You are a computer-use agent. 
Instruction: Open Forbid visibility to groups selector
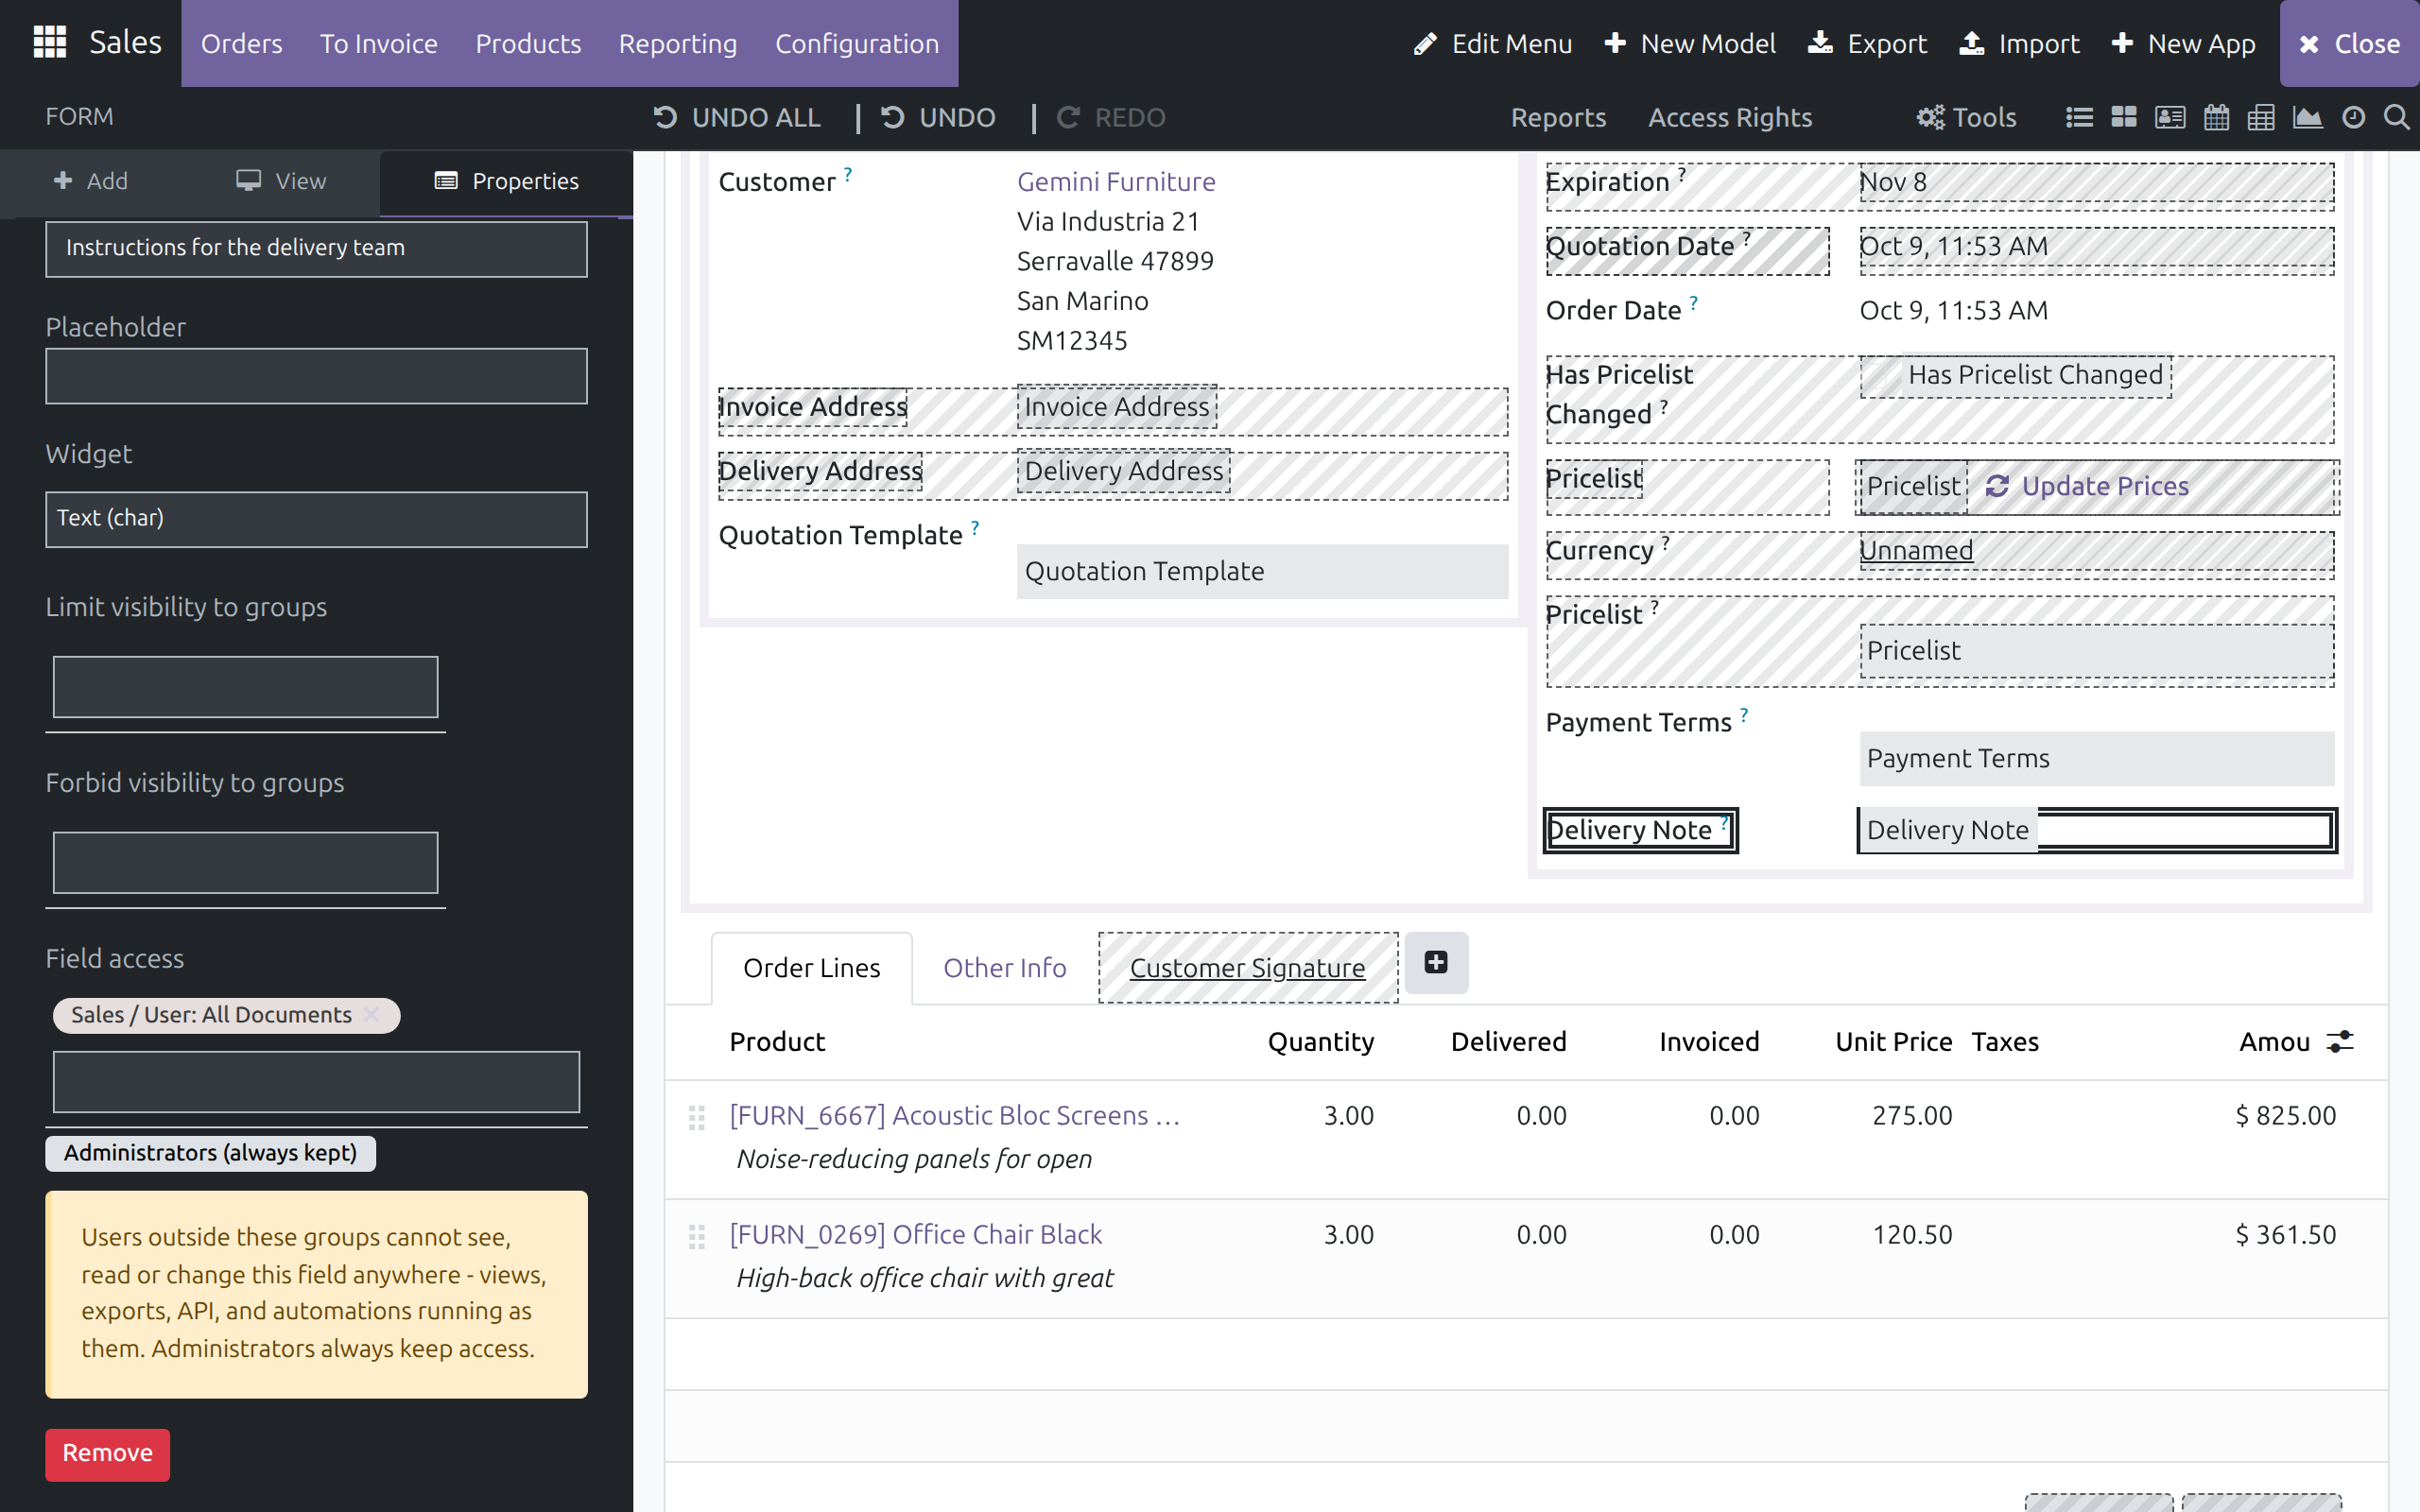click(245, 862)
